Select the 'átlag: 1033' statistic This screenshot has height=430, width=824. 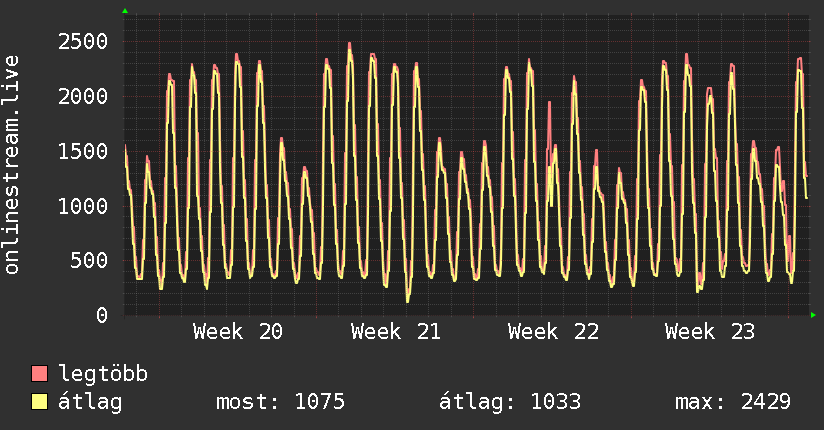510,402
